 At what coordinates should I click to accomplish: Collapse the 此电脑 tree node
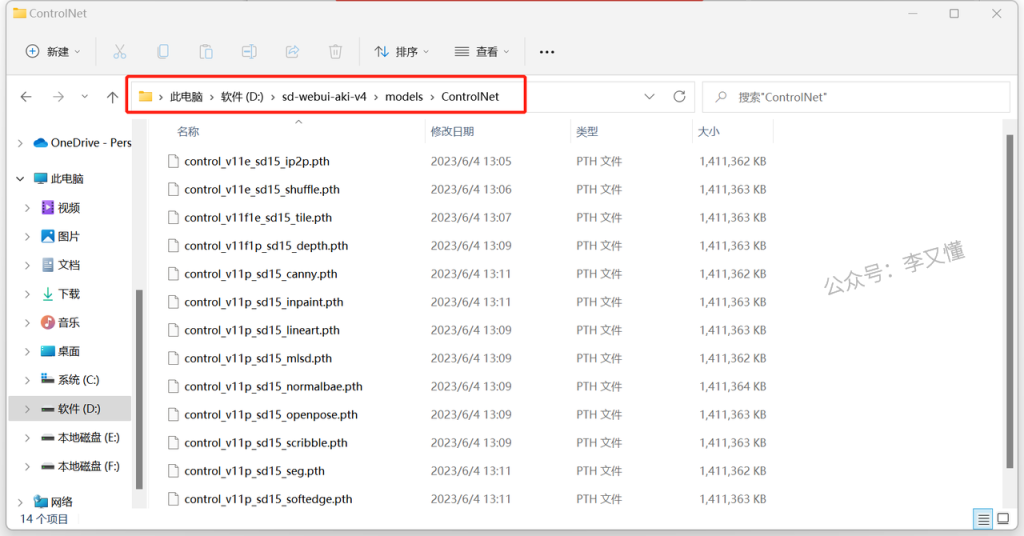pos(20,179)
